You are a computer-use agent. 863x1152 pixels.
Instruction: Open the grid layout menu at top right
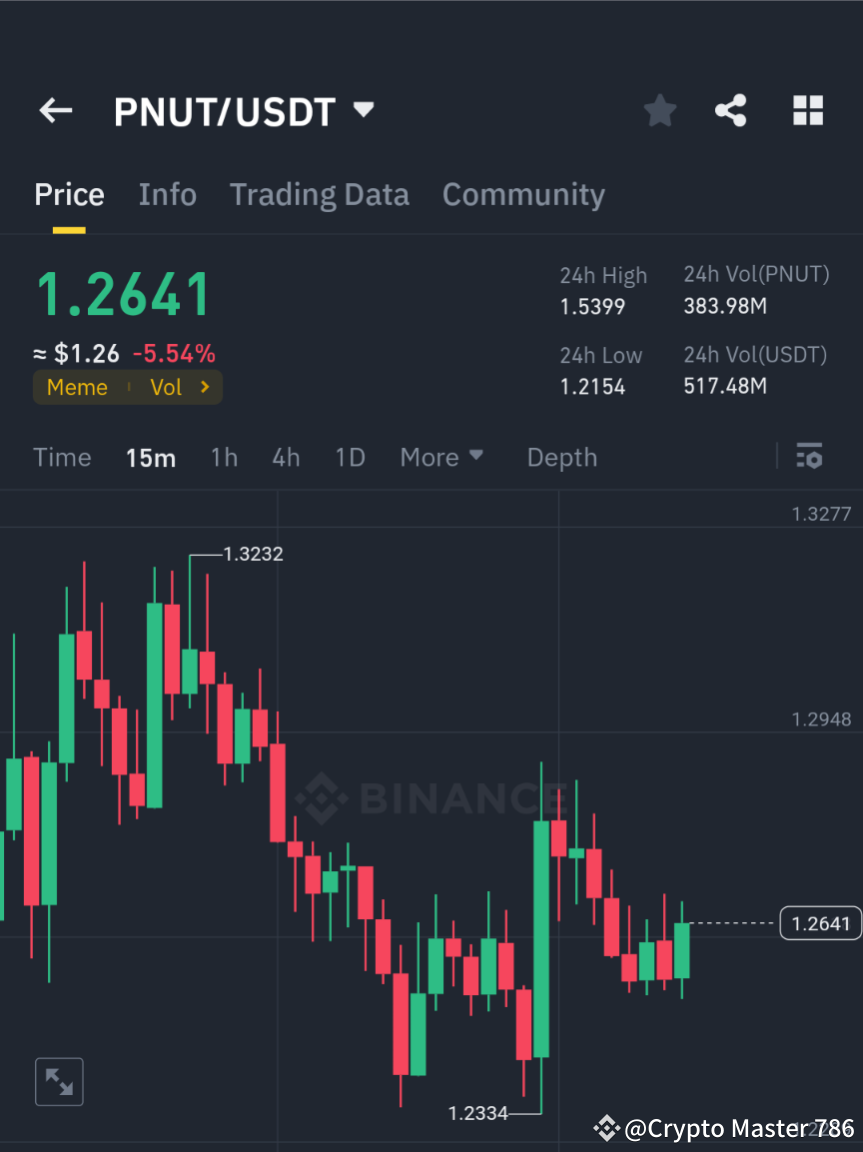coord(808,110)
